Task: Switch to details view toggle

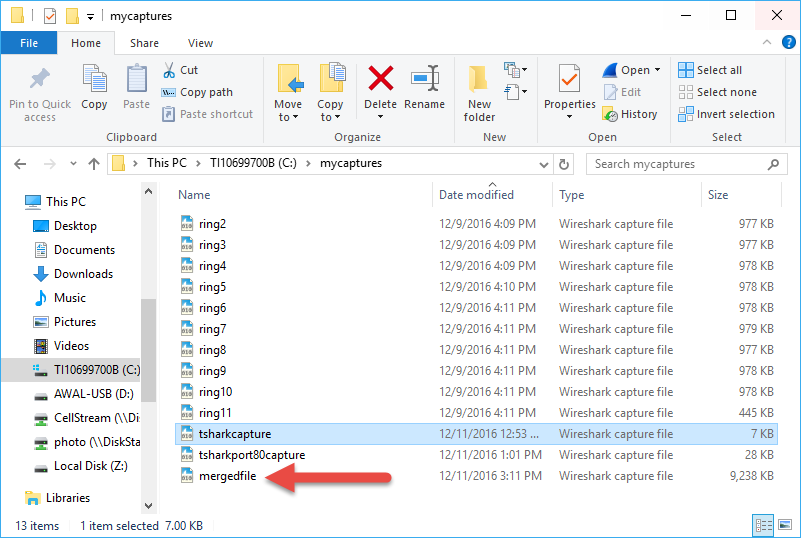Action: [765, 525]
